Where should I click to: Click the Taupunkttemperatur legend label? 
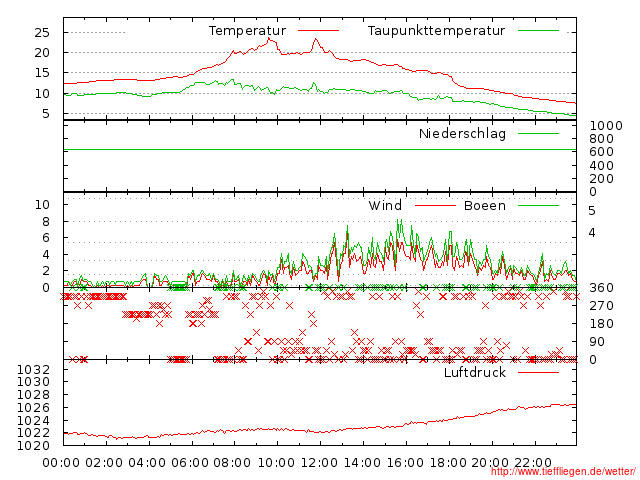coord(436,31)
